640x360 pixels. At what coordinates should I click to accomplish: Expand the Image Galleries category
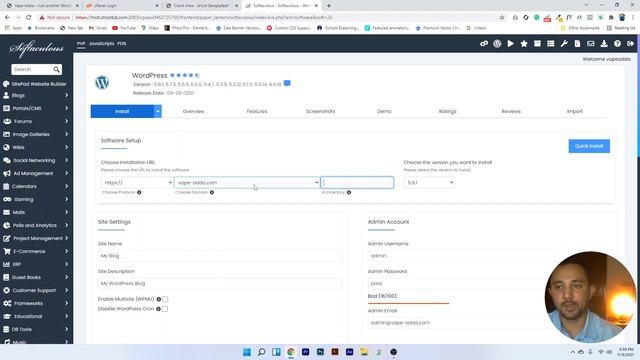(36, 134)
